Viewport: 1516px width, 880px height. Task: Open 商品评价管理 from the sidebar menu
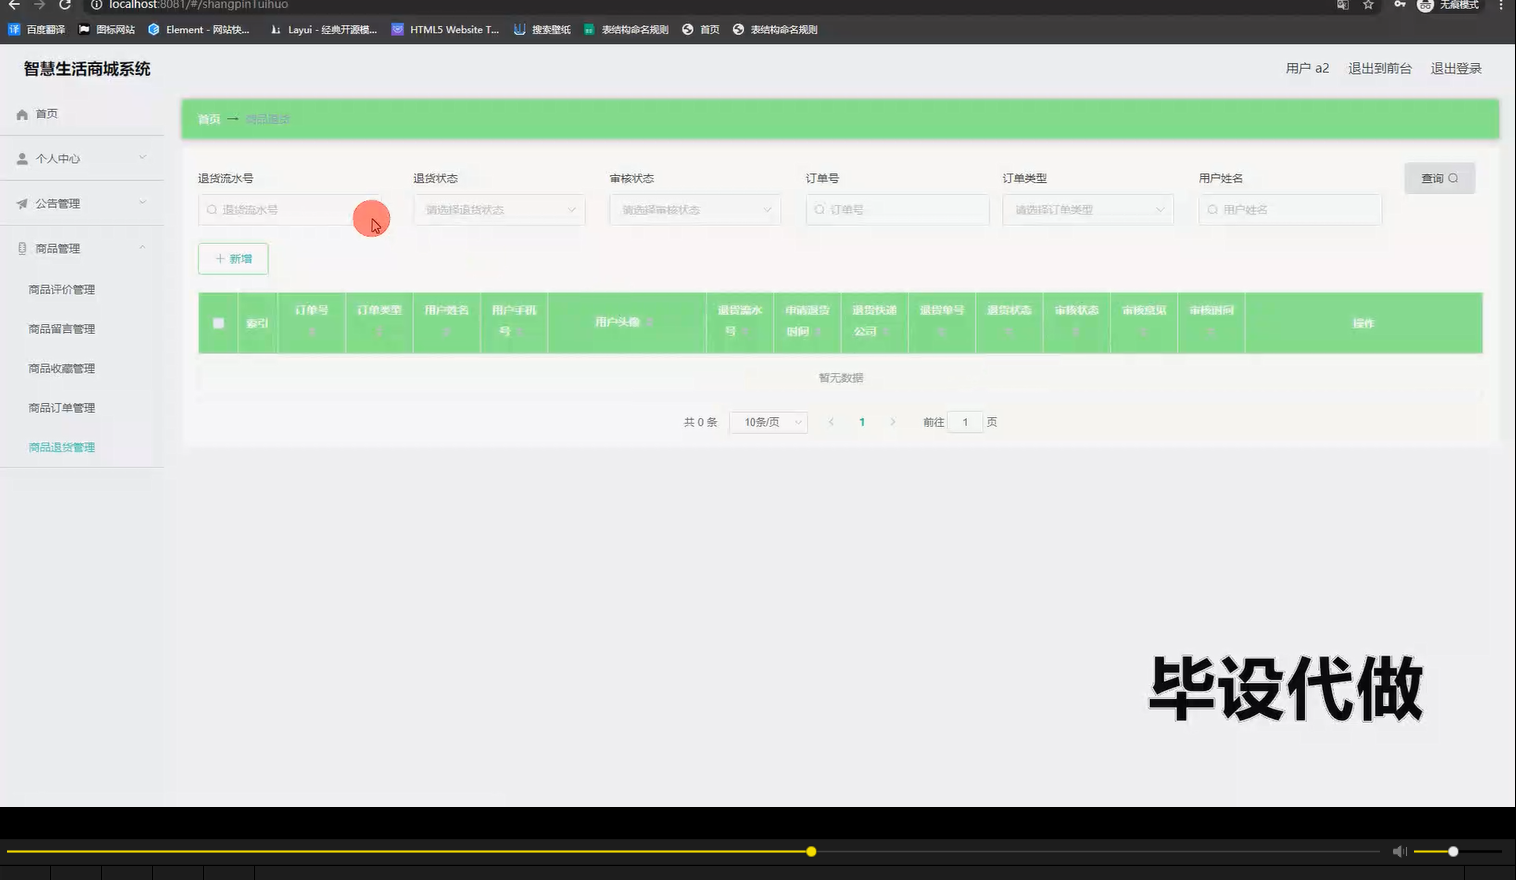(x=62, y=288)
